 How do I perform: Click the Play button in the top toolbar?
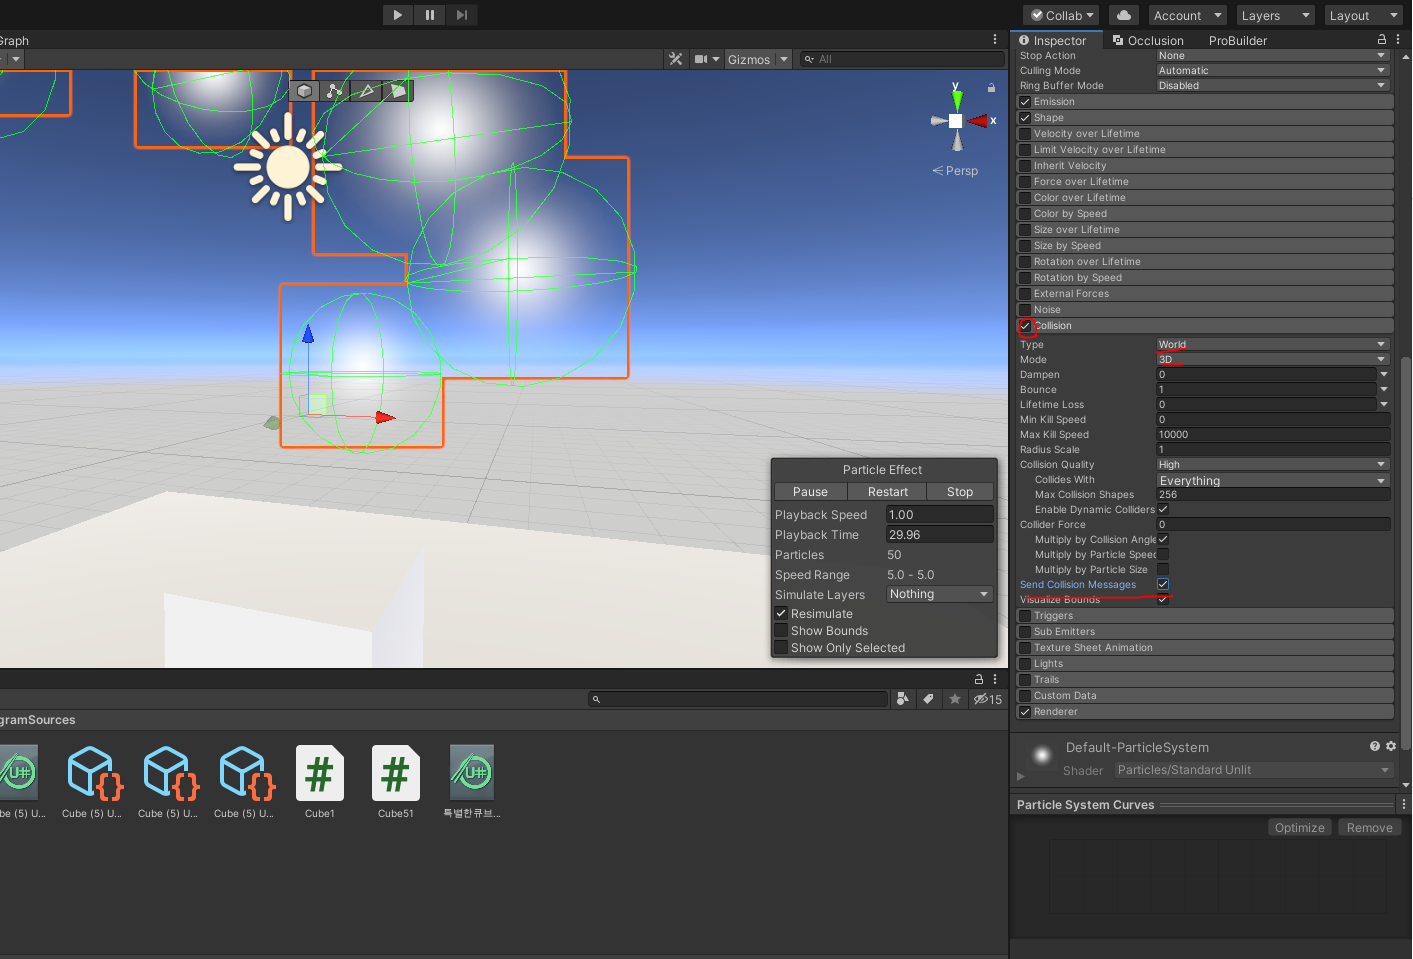pos(398,15)
